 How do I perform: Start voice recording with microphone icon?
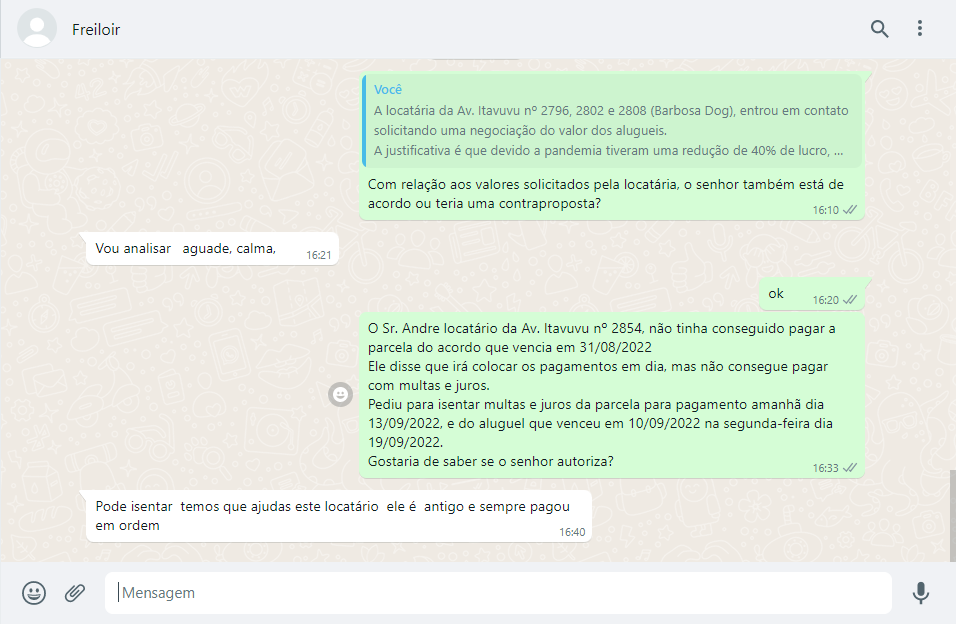pyautogui.click(x=921, y=593)
